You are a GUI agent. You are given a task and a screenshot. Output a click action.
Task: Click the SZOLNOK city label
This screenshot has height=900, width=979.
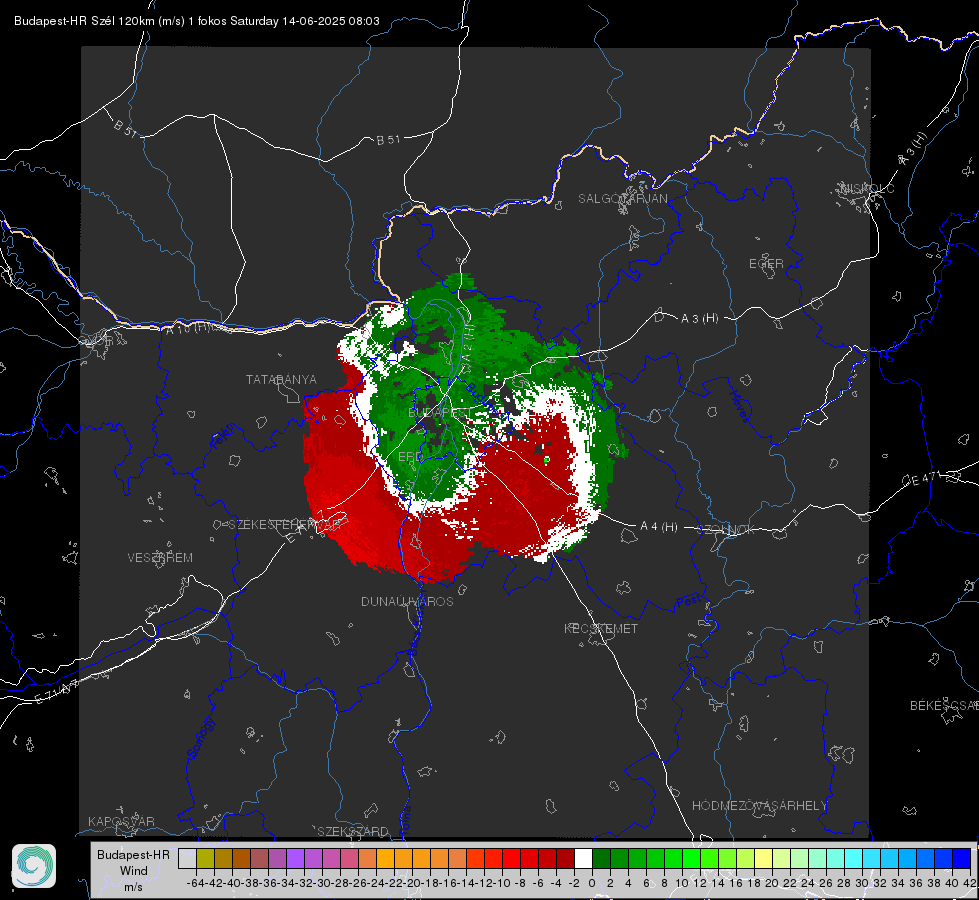726,530
